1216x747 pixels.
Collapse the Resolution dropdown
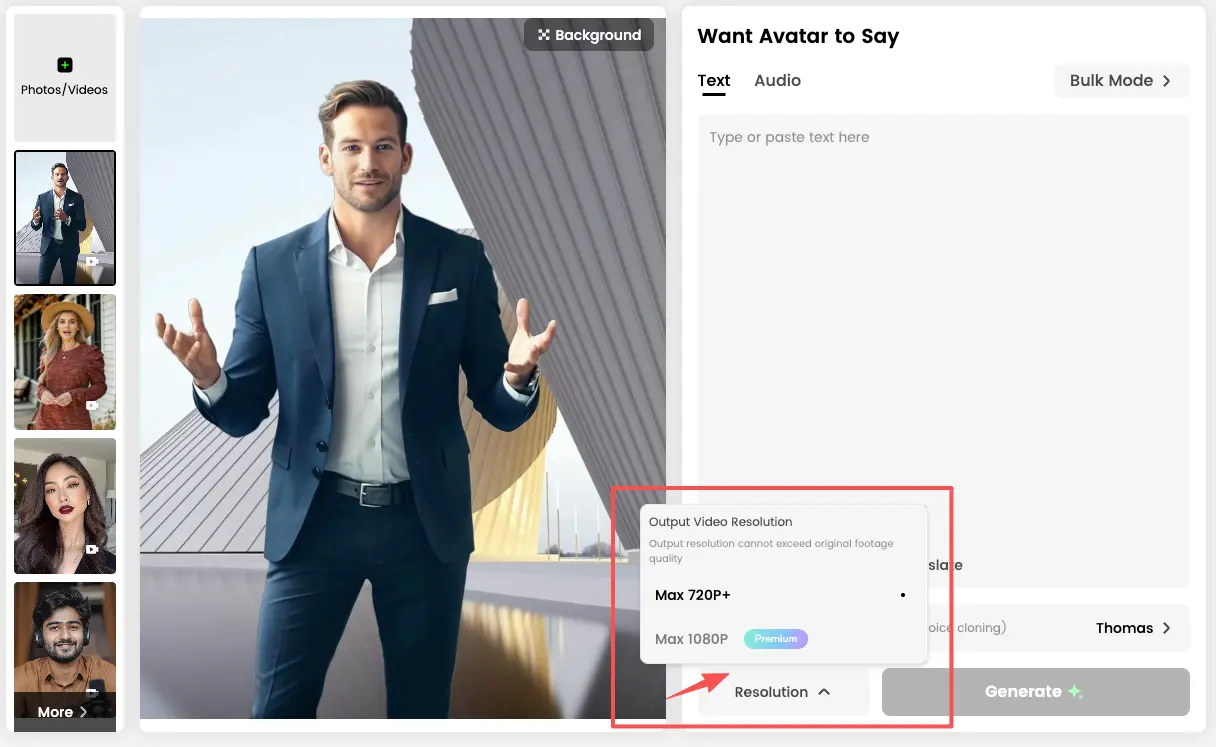click(x=783, y=692)
